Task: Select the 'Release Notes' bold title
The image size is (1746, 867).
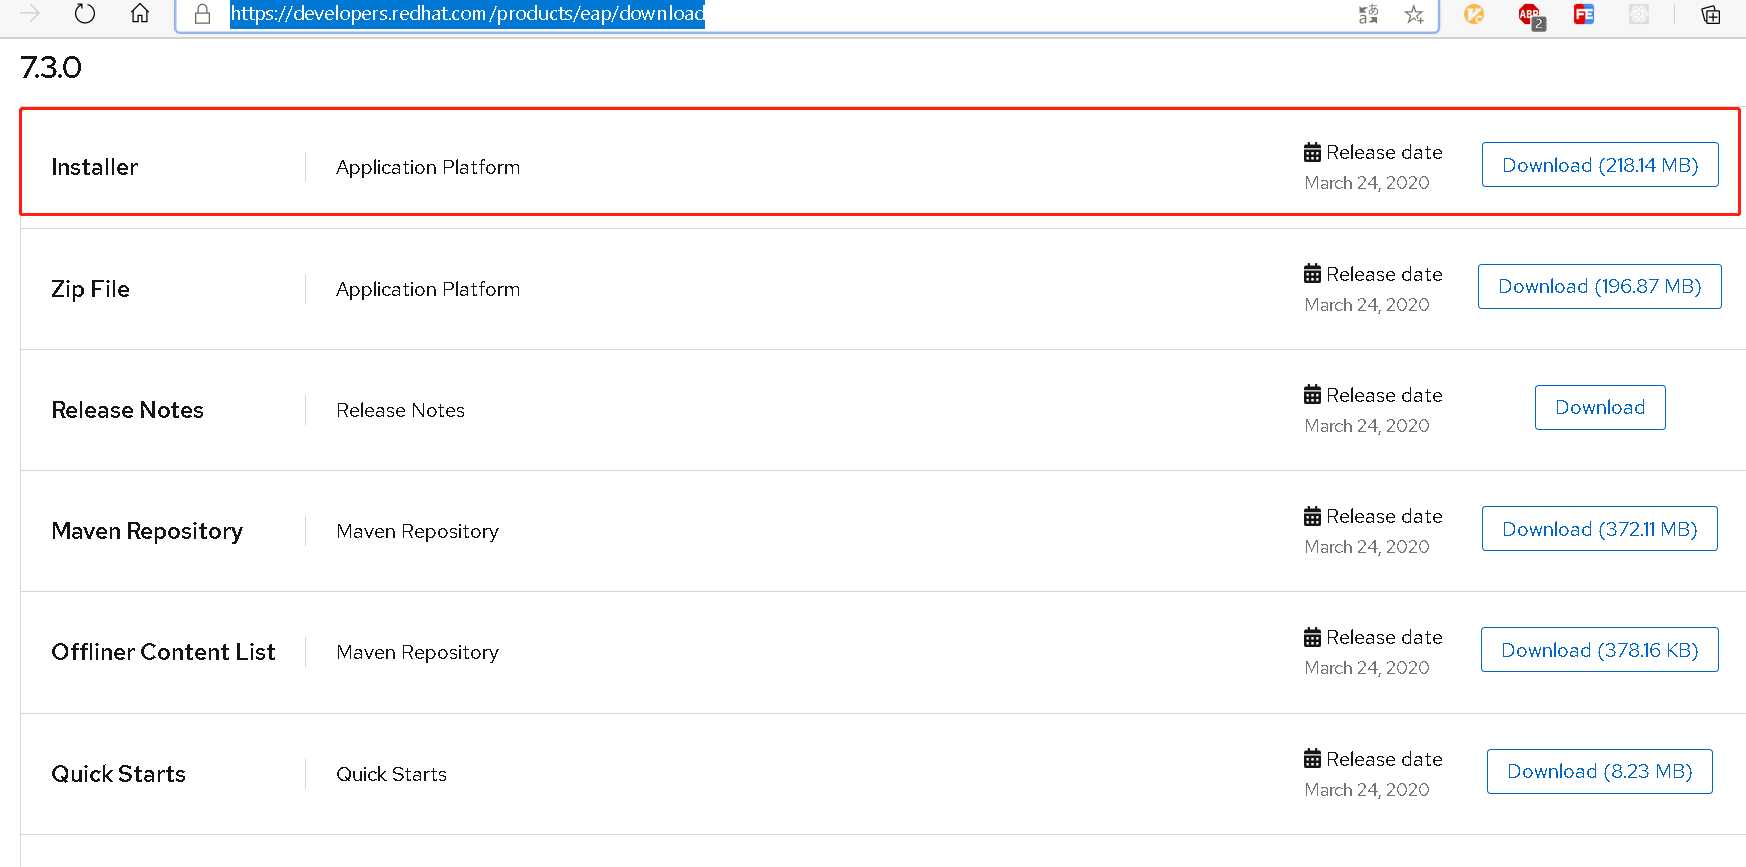Action: coord(128,410)
